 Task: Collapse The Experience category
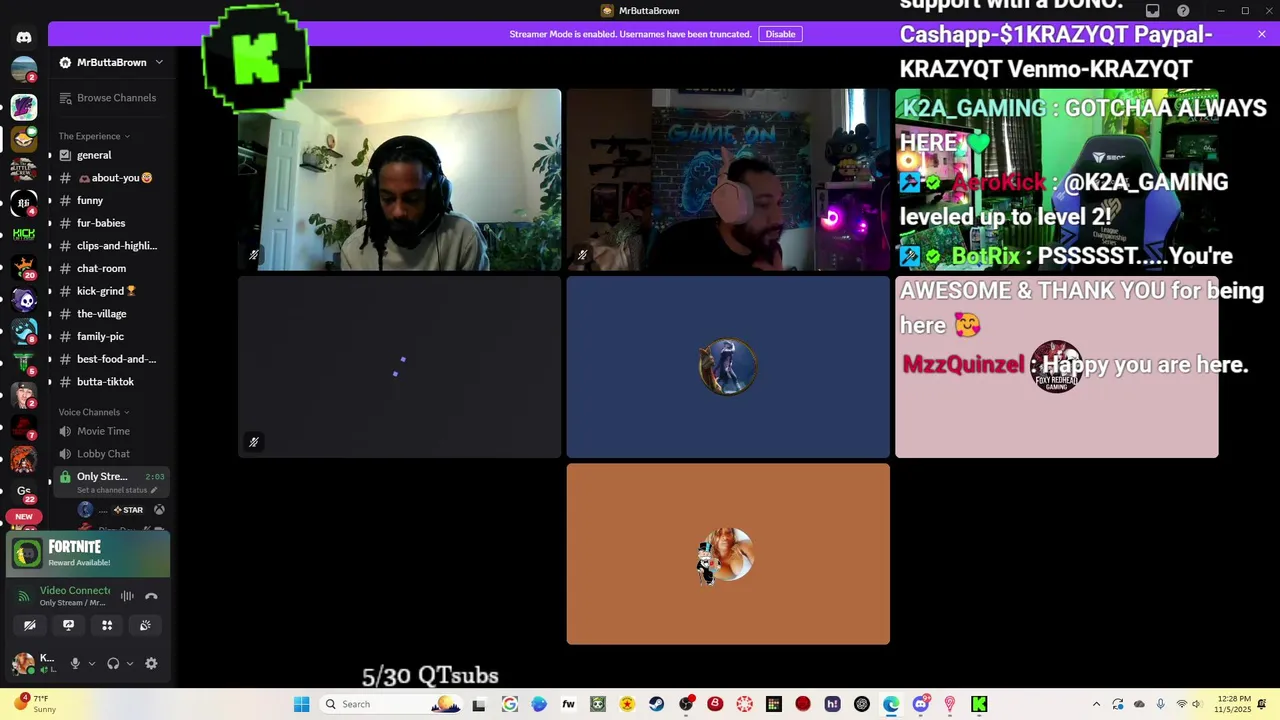click(x=94, y=136)
